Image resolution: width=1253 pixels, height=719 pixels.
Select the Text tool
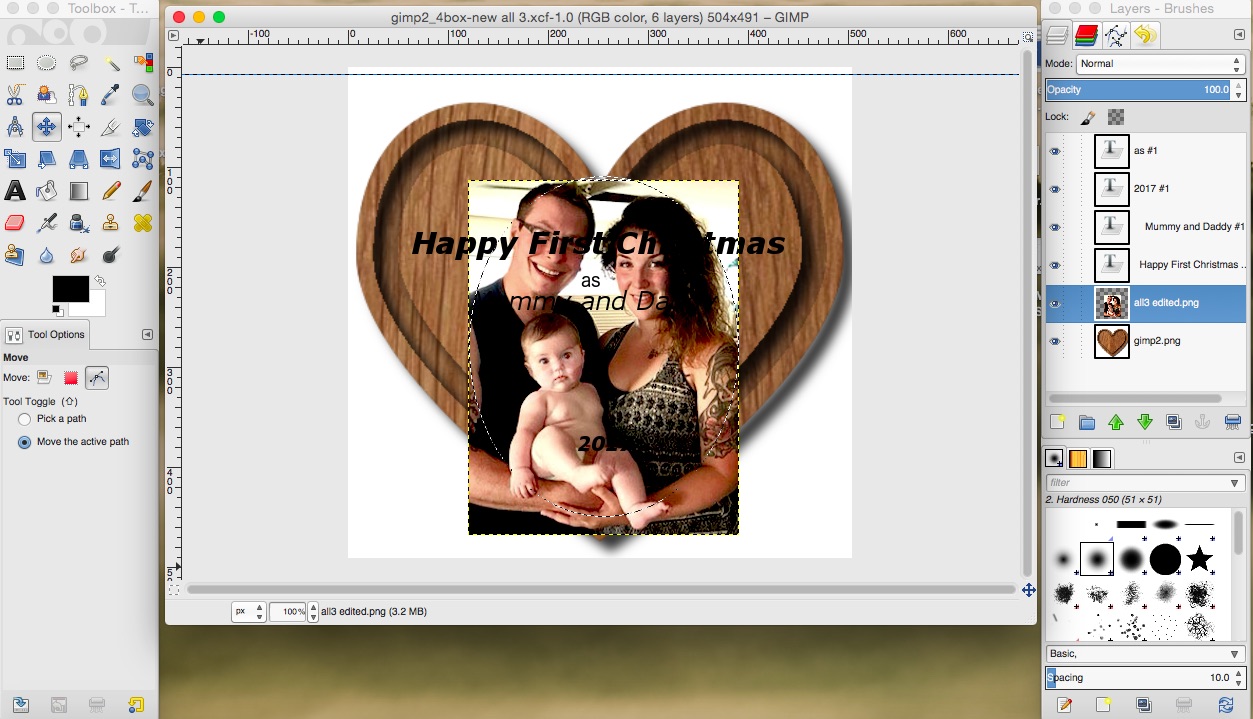point(15,190)
